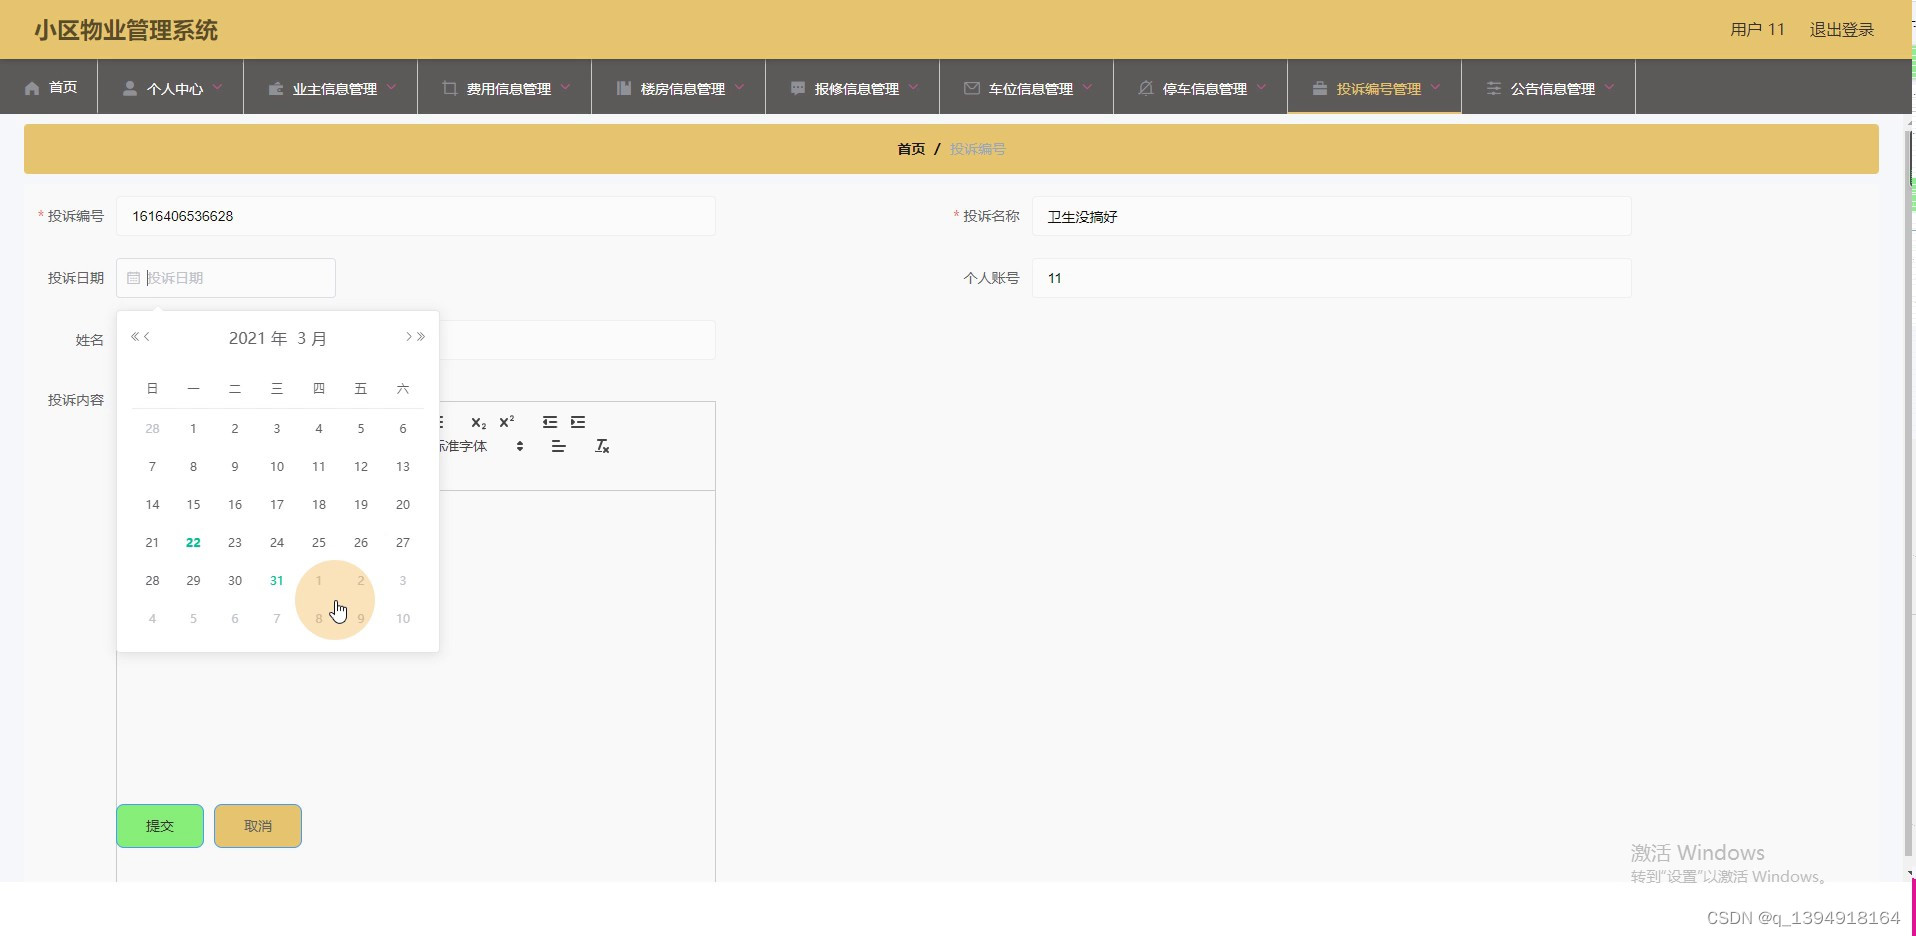Image resolution: width=1916 pixels, height=936 pixels.
Task: Click the calendar year label 2021 年
Action: (x=258, y=338)
